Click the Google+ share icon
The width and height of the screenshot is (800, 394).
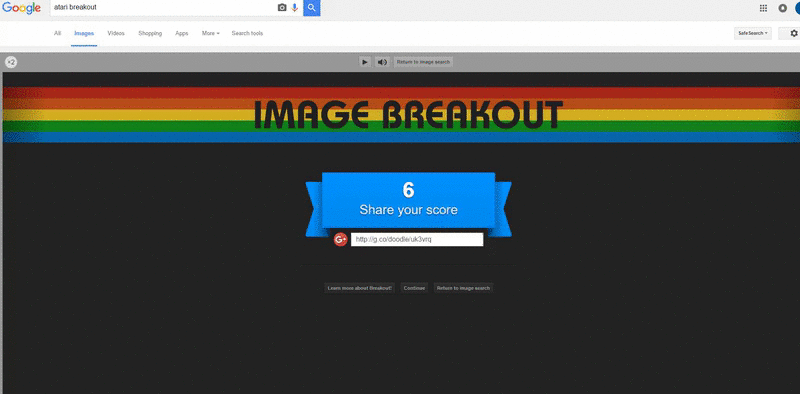coord(340,239)
